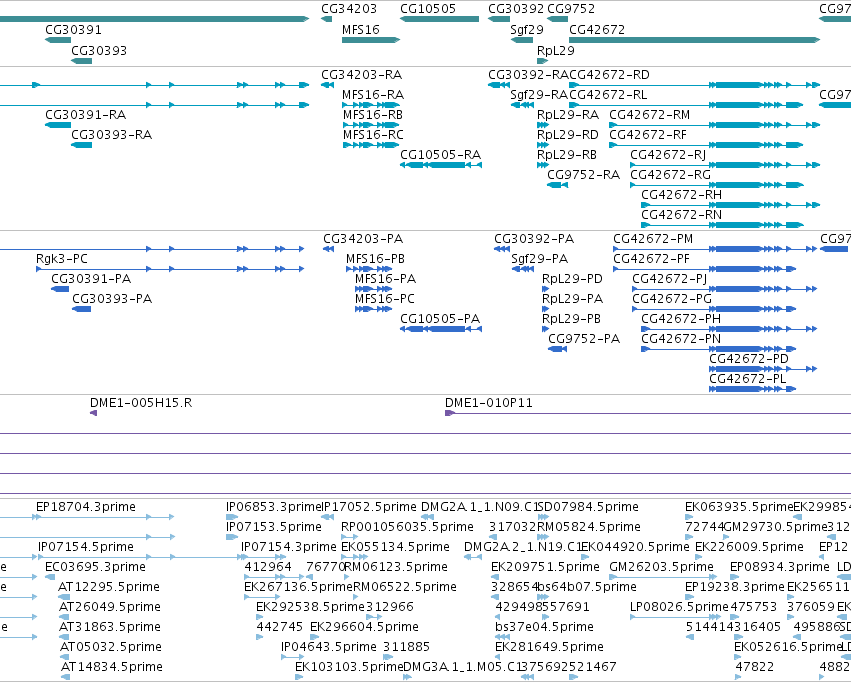The height and width of the screenshot is (682, 851).
Task: Select the RpL29-PD protein label
Action: [x=572, y=278]
